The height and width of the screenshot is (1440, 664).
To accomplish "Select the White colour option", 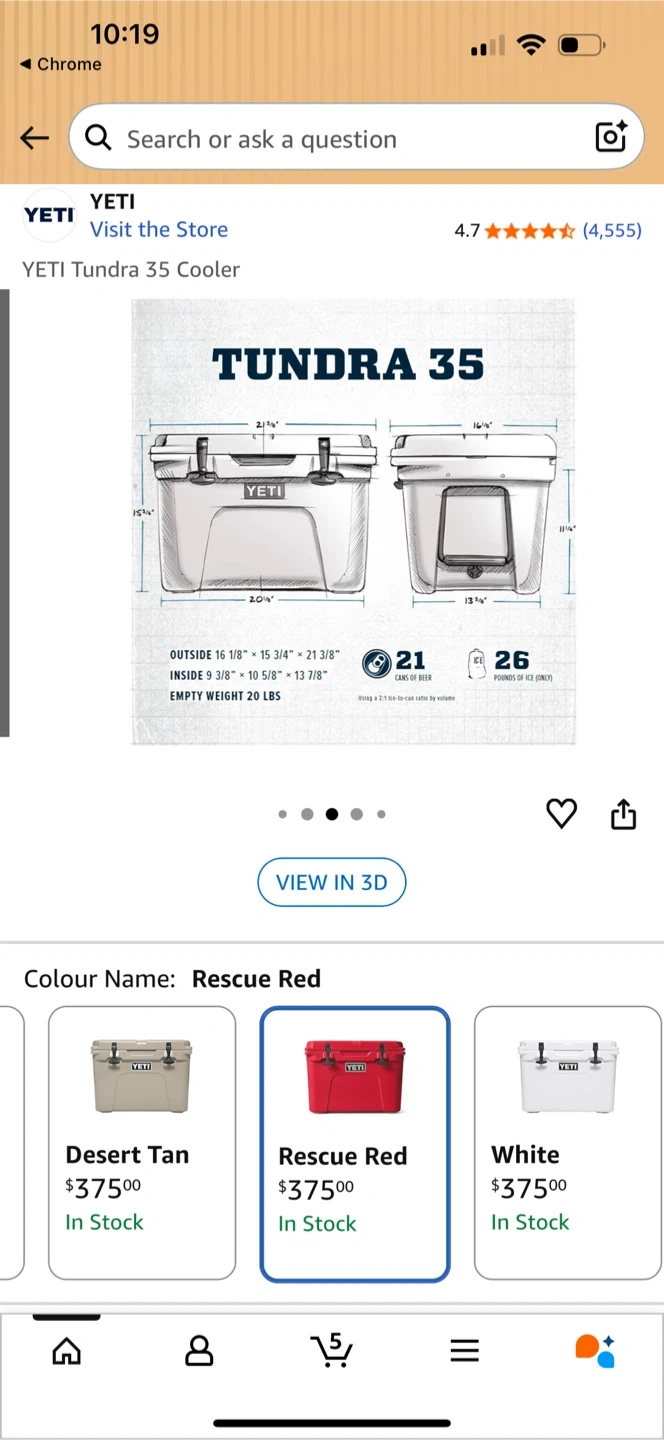I will pos(568,1142).
